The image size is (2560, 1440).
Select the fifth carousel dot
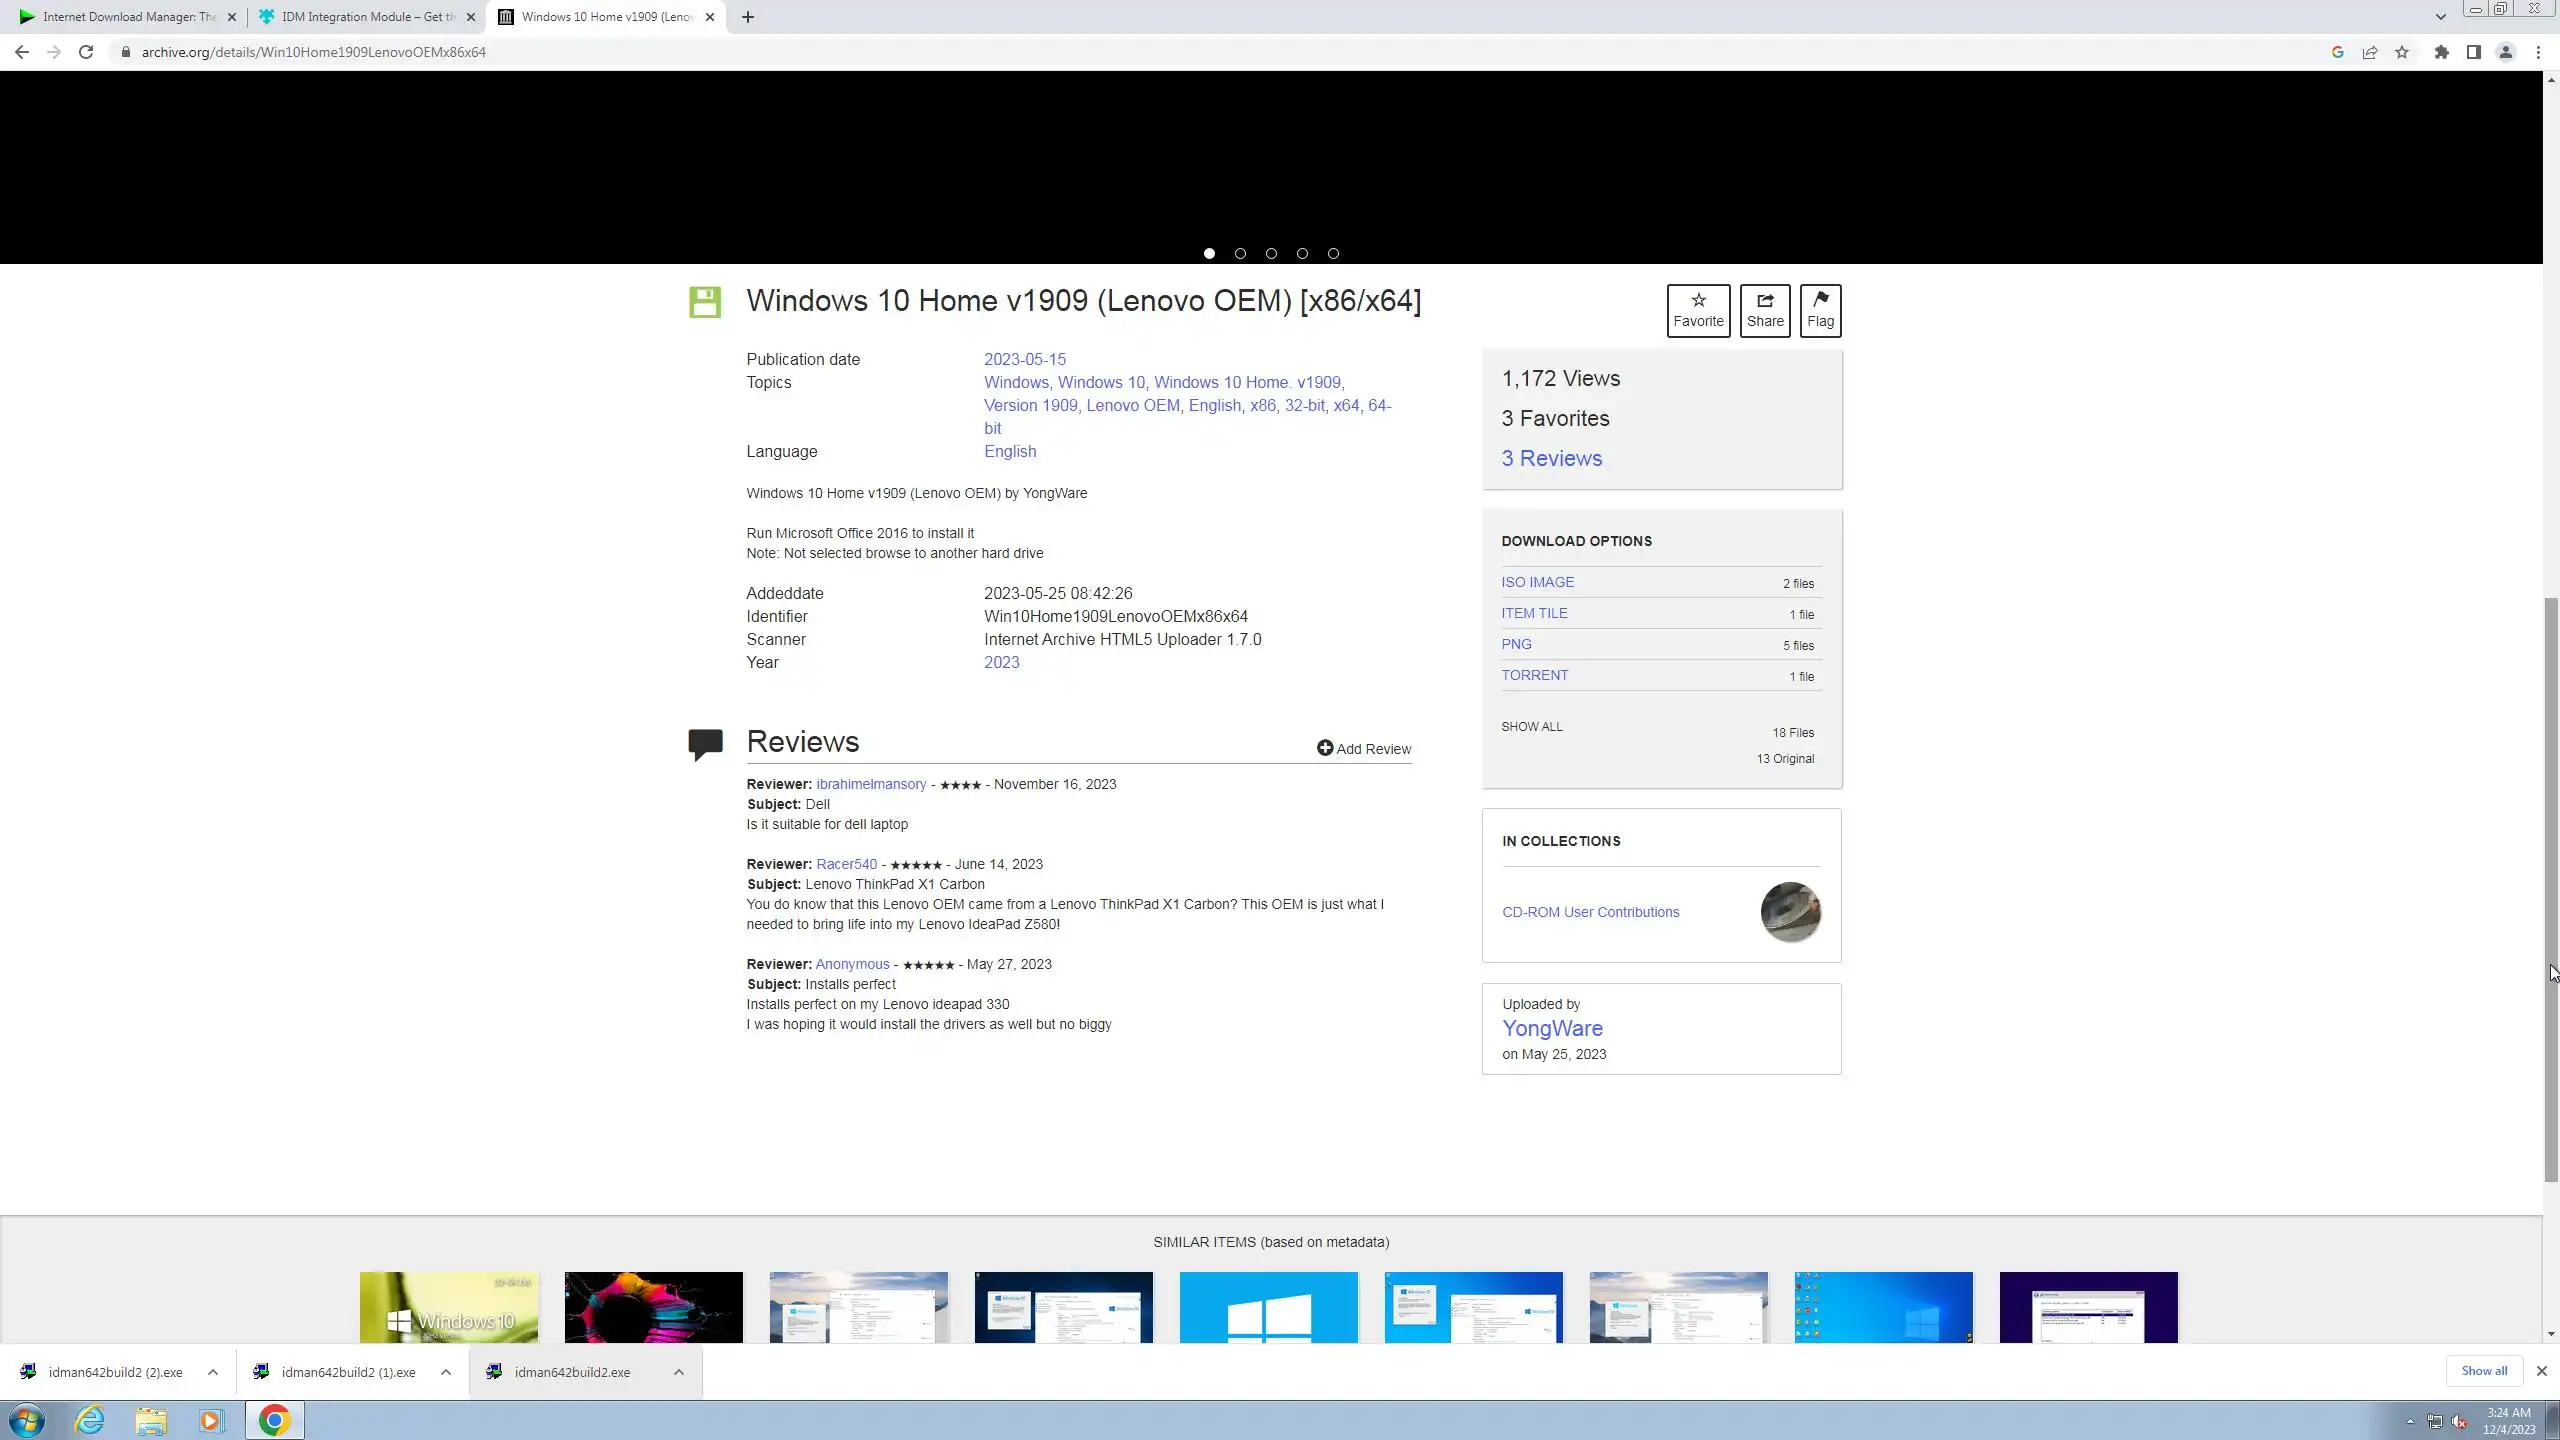1333,254
